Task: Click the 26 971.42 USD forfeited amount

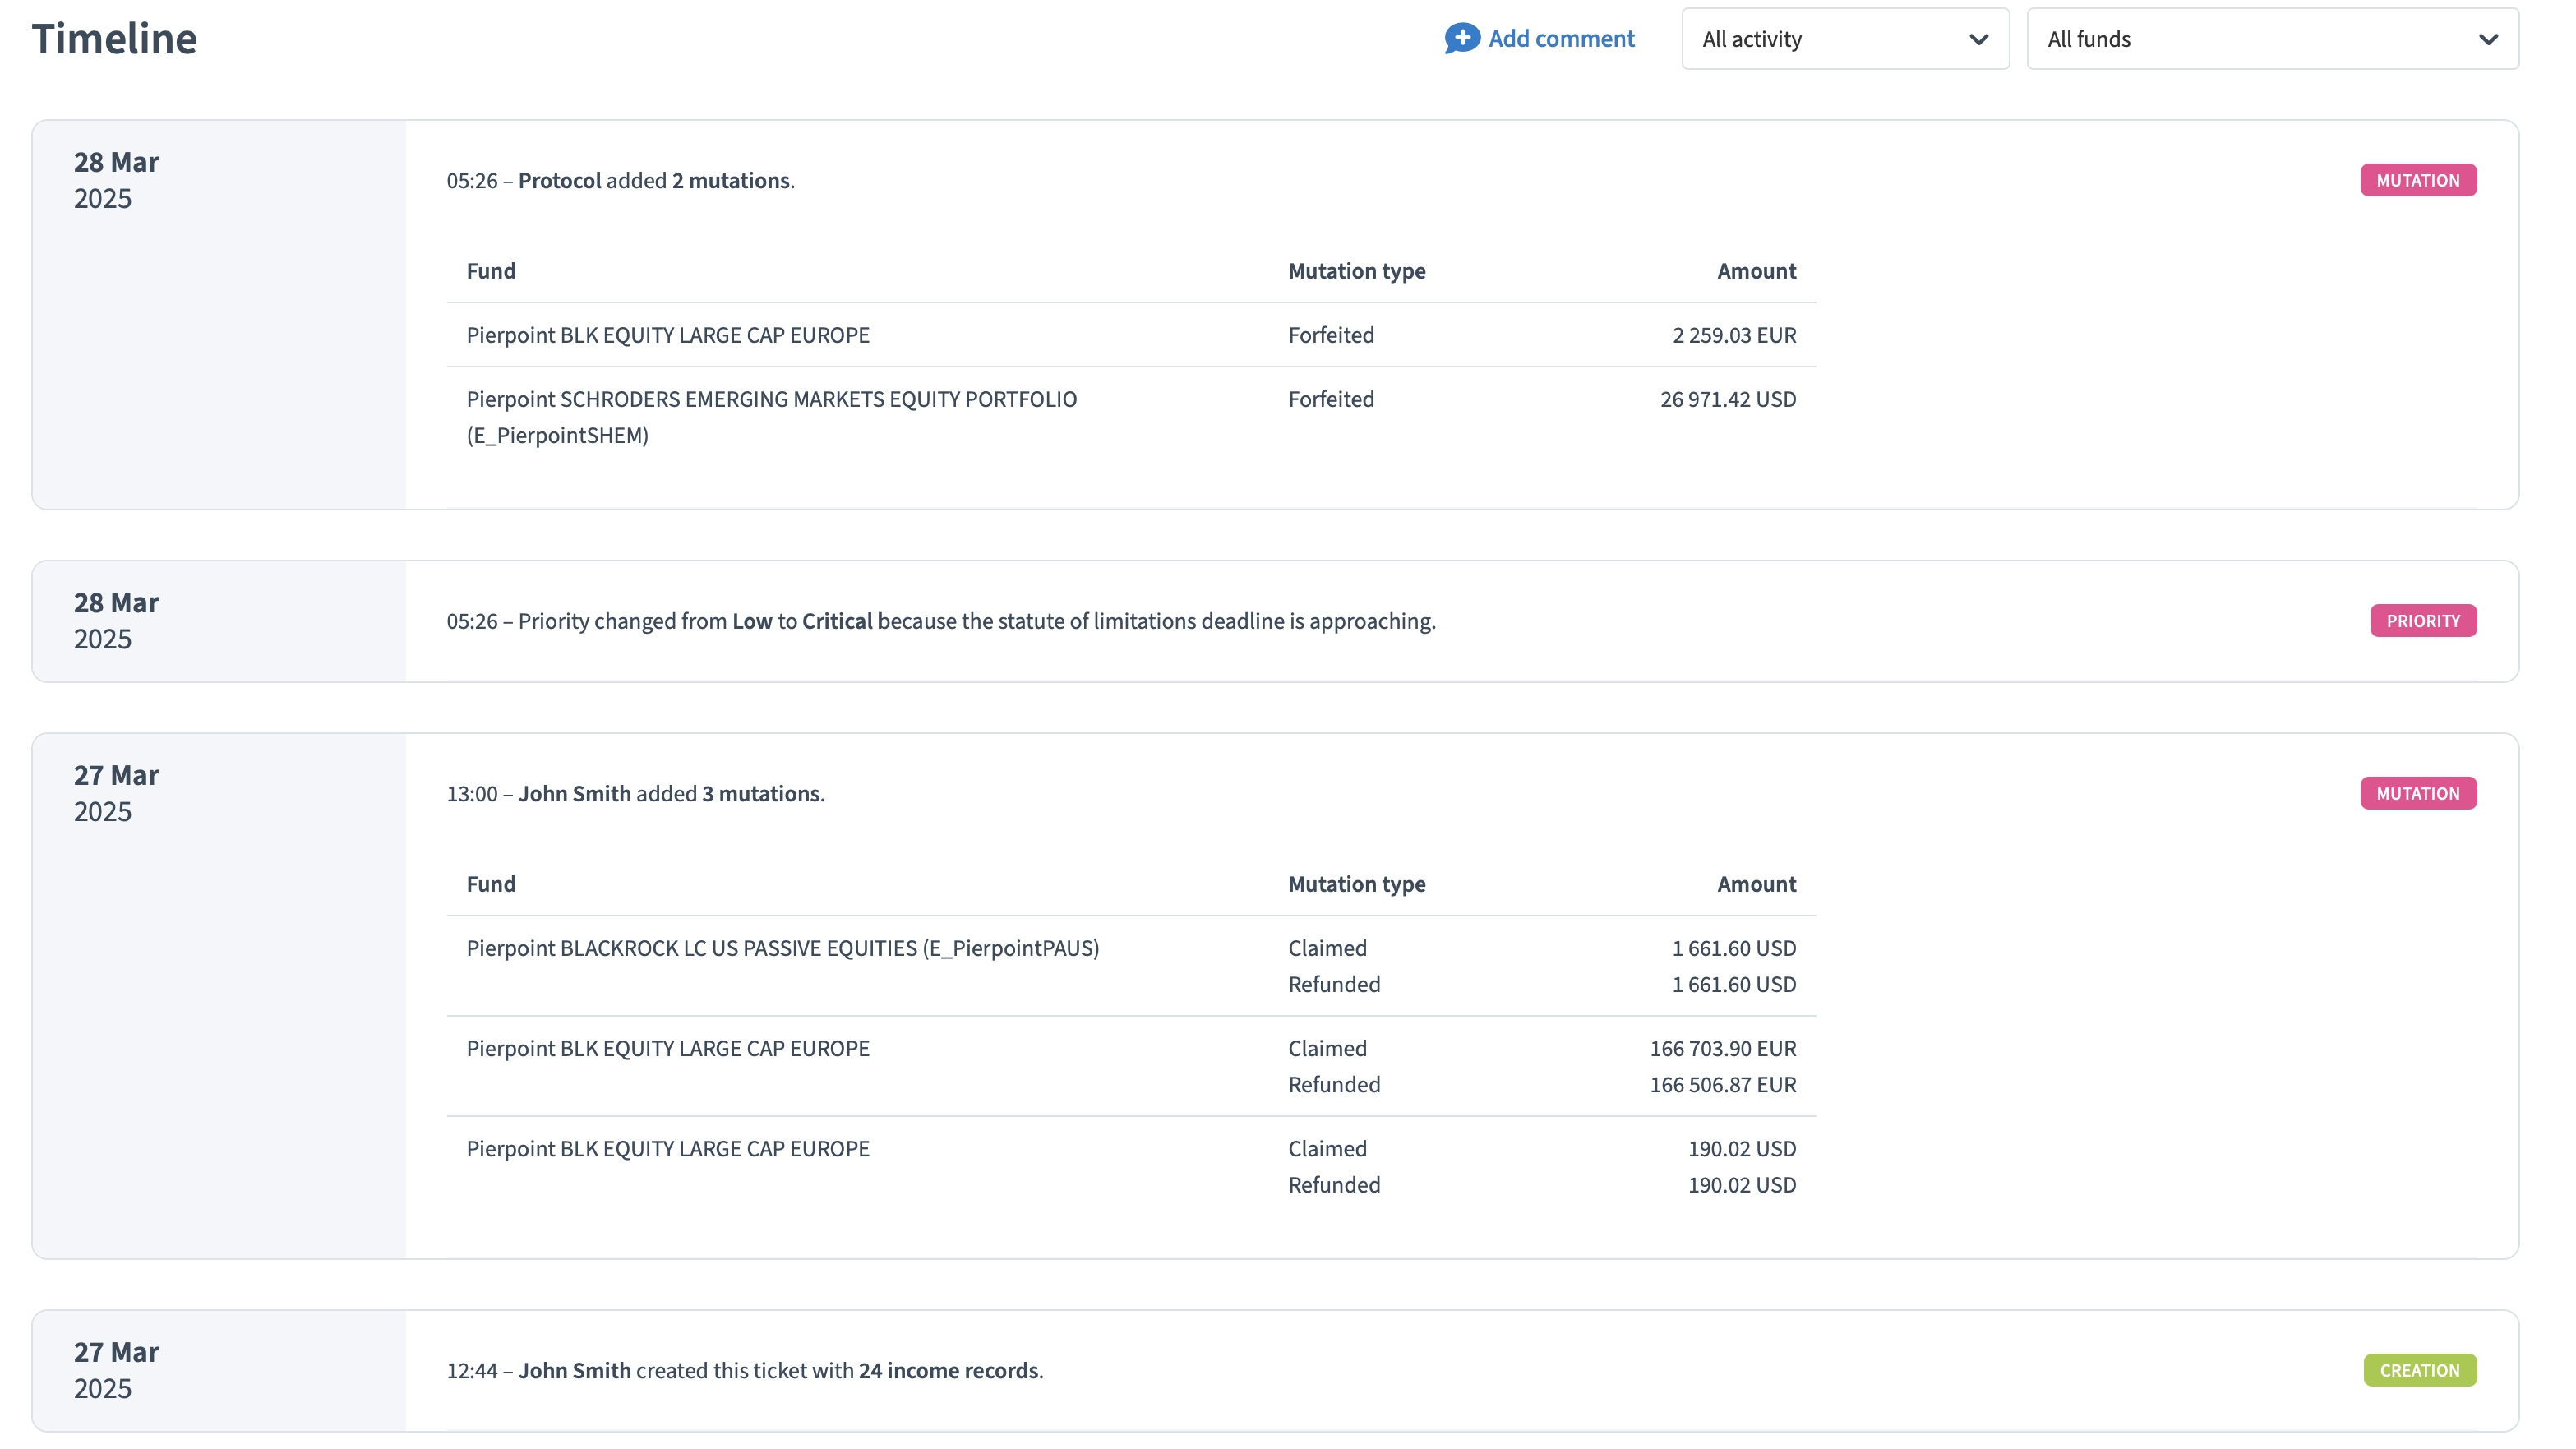Action: coord(1727,399)
